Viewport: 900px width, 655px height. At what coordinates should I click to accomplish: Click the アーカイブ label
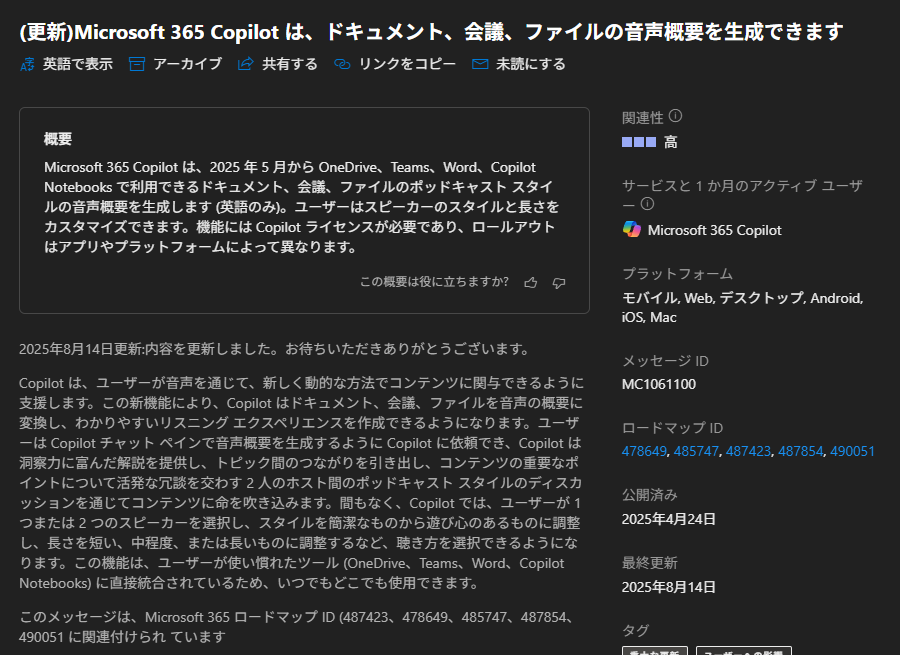point(188,64)
